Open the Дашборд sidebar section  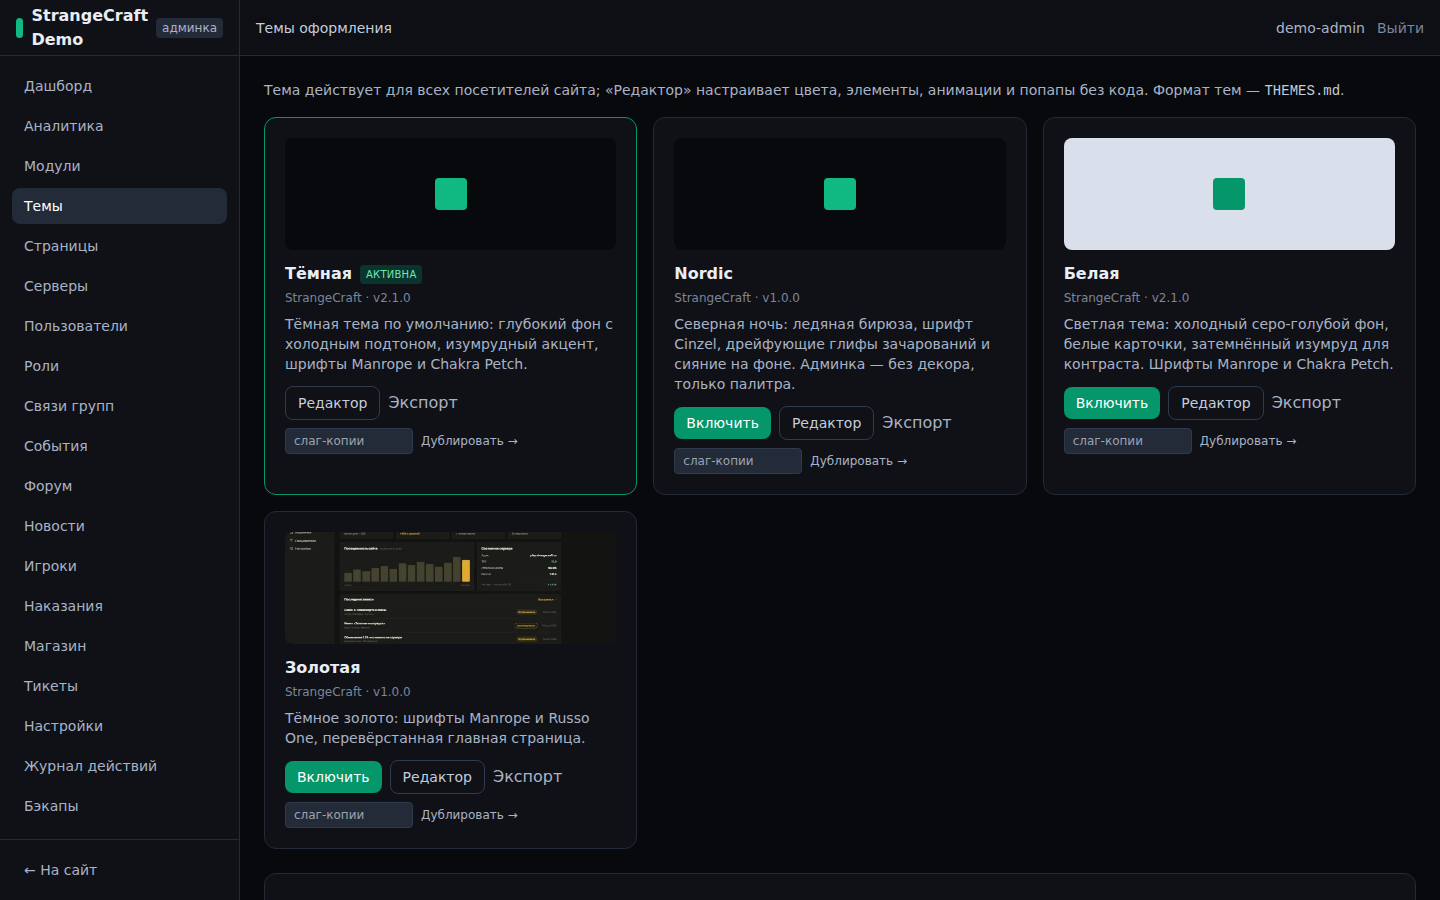point(119,86)
